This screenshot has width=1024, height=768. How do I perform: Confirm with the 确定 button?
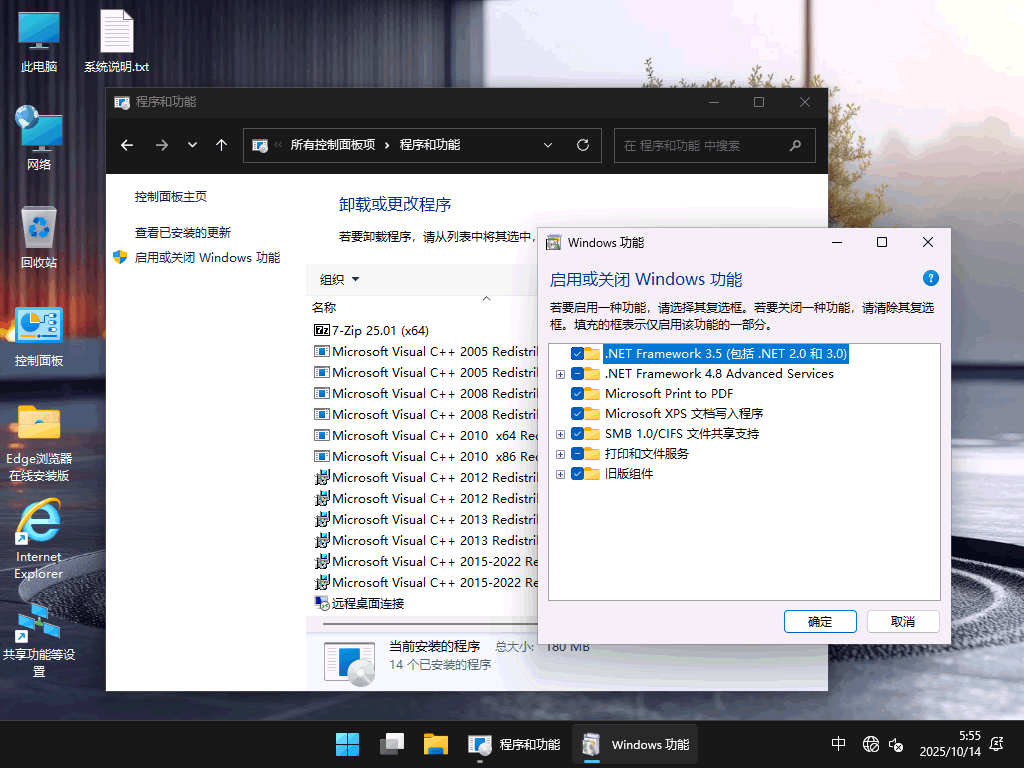pyautogui.click(x=820, y=622)
